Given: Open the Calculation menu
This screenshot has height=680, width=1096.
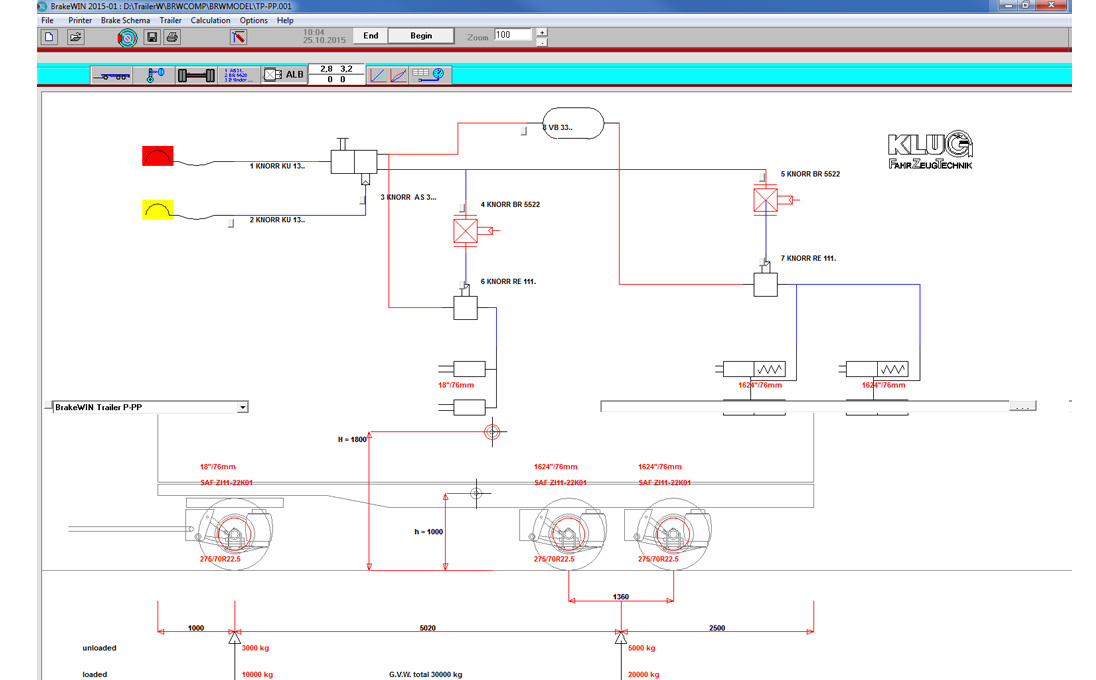Looking at the screenshot, I should tap(210, 20).
